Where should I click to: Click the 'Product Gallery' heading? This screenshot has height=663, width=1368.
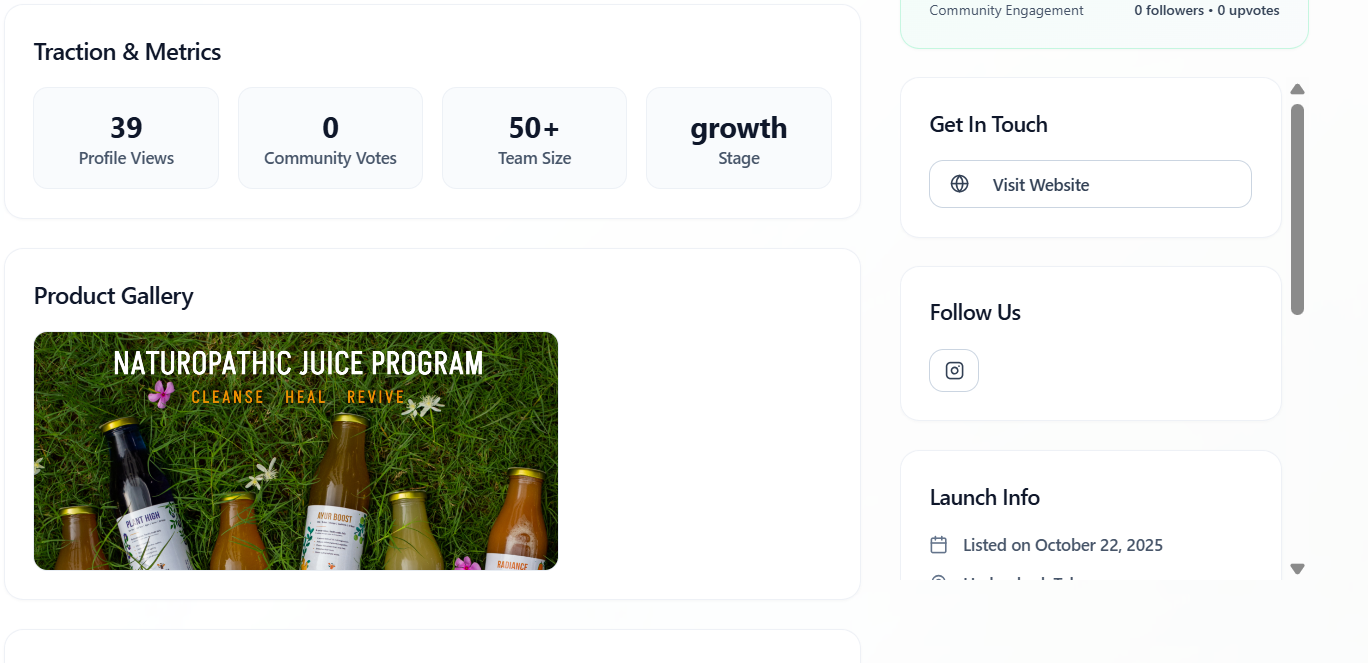[113, 296]
